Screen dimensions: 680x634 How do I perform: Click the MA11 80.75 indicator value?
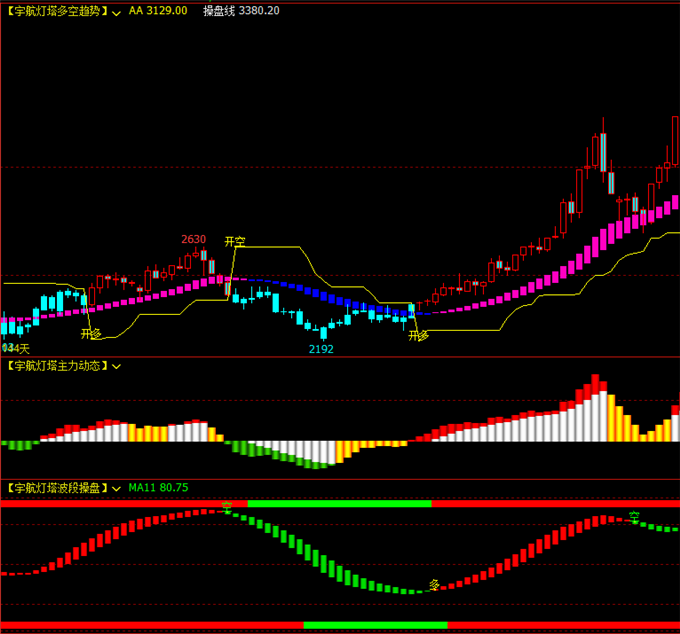tap(158, 488)
